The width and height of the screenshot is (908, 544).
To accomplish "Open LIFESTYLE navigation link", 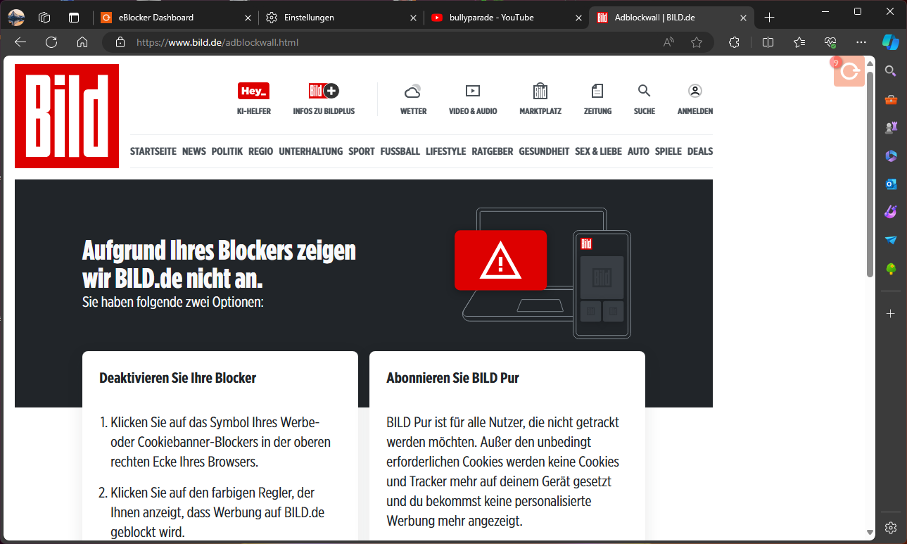I will (x=446, y=151).
